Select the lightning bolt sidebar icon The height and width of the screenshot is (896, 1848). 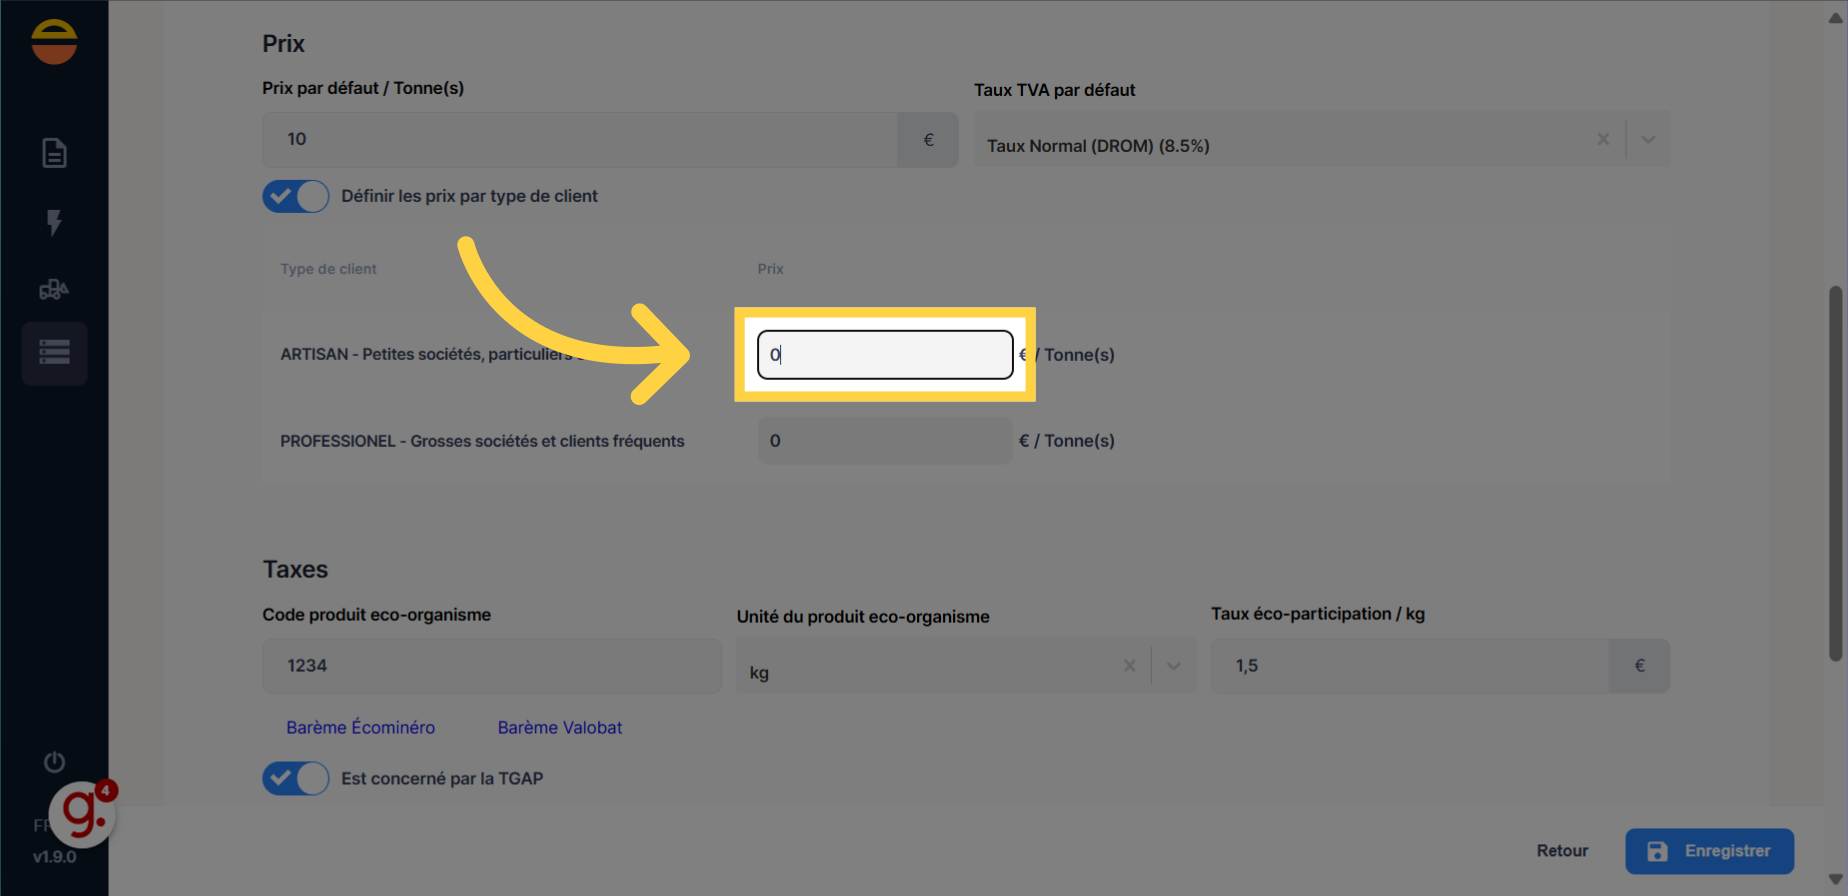coord(54,224)
